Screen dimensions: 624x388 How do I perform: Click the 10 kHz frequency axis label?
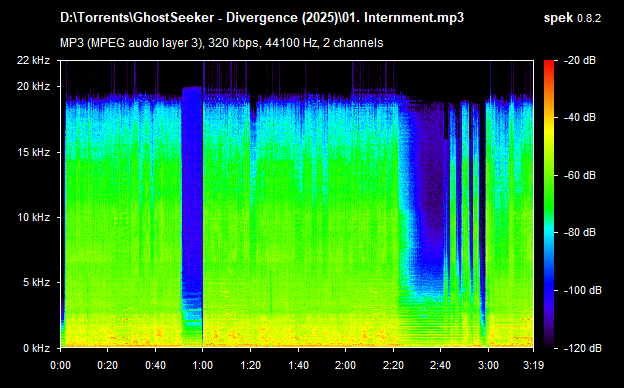(33, 217)
